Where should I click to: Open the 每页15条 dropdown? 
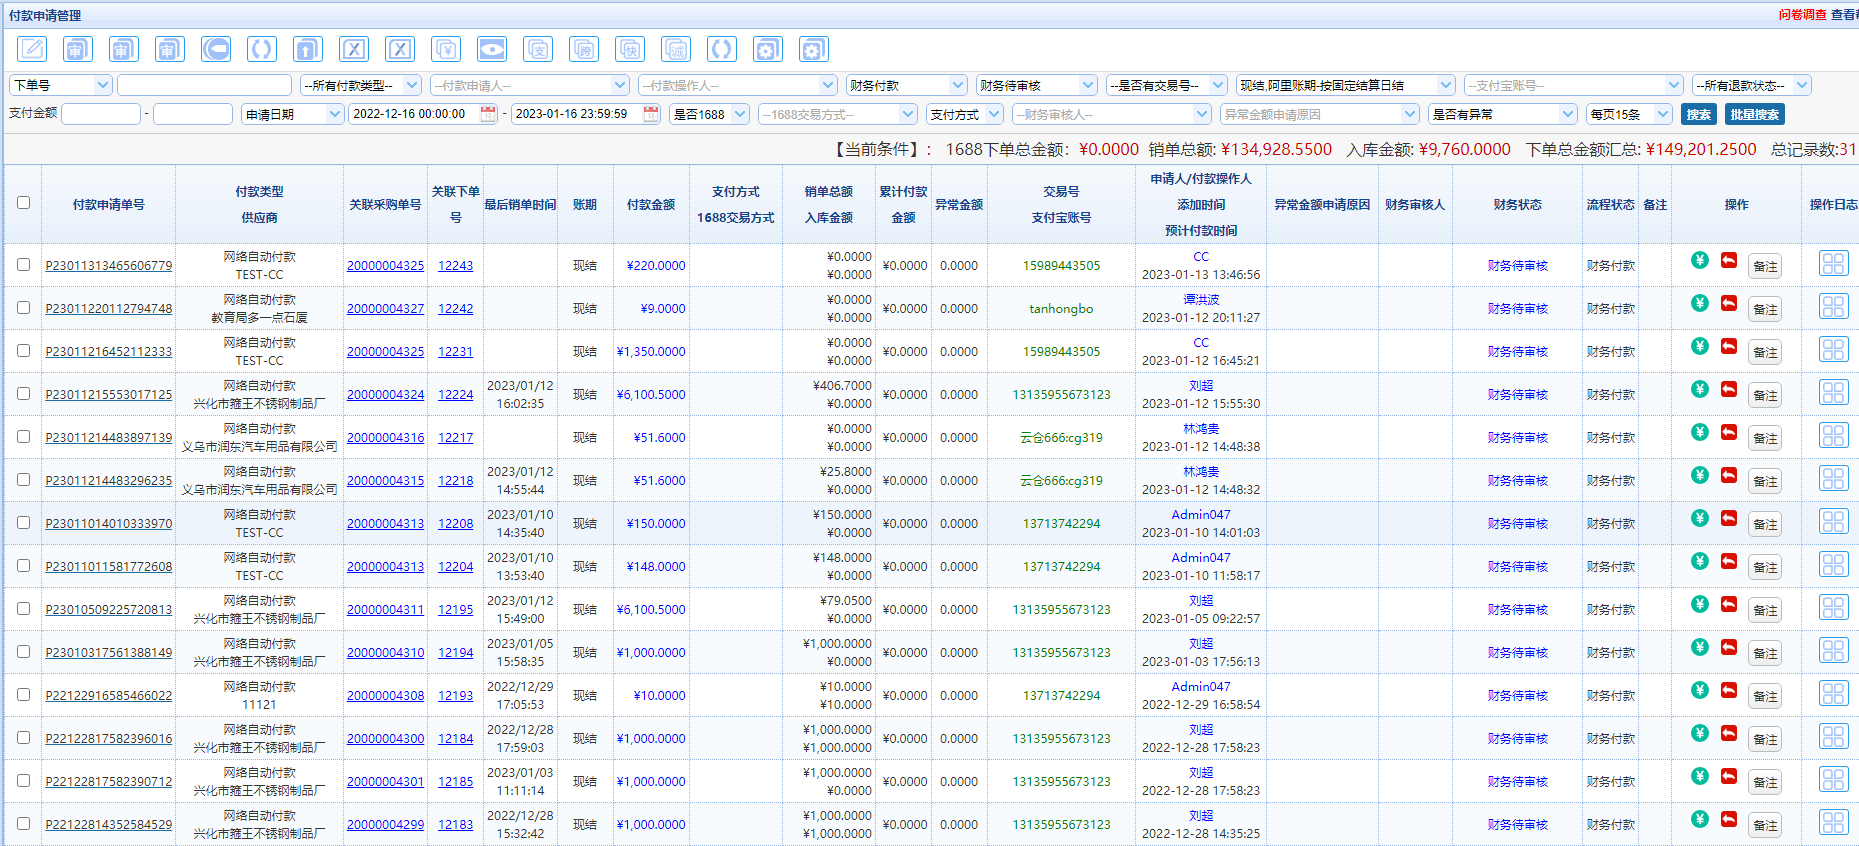1629,114
